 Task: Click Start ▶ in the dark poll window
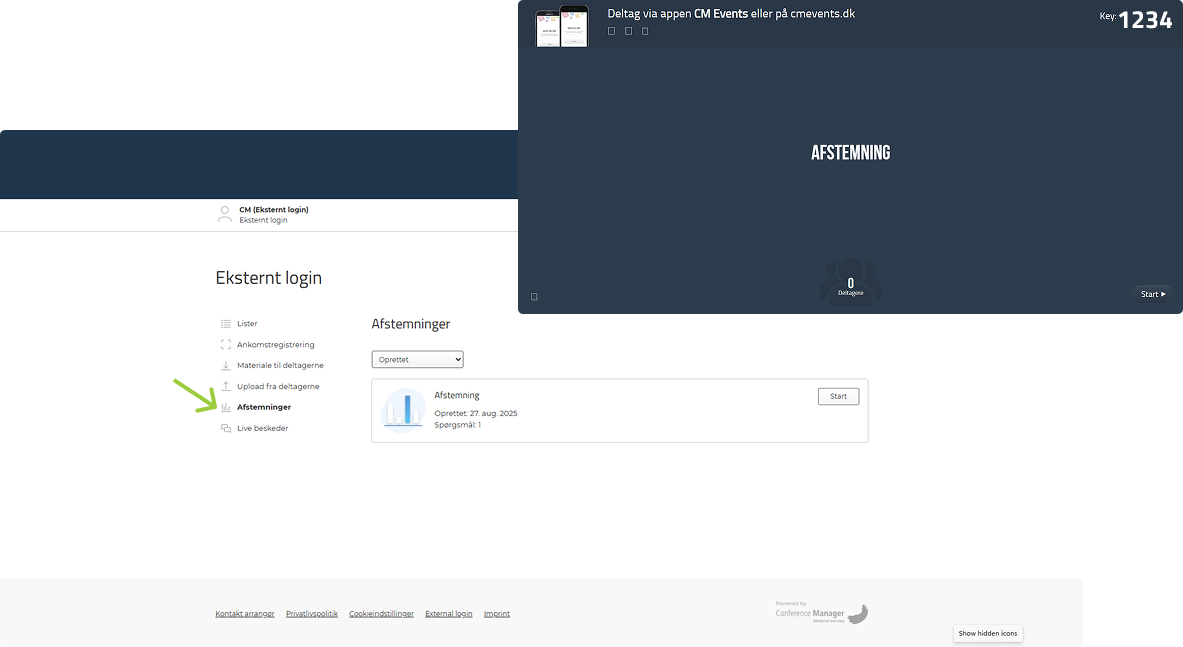point(1153,294)
